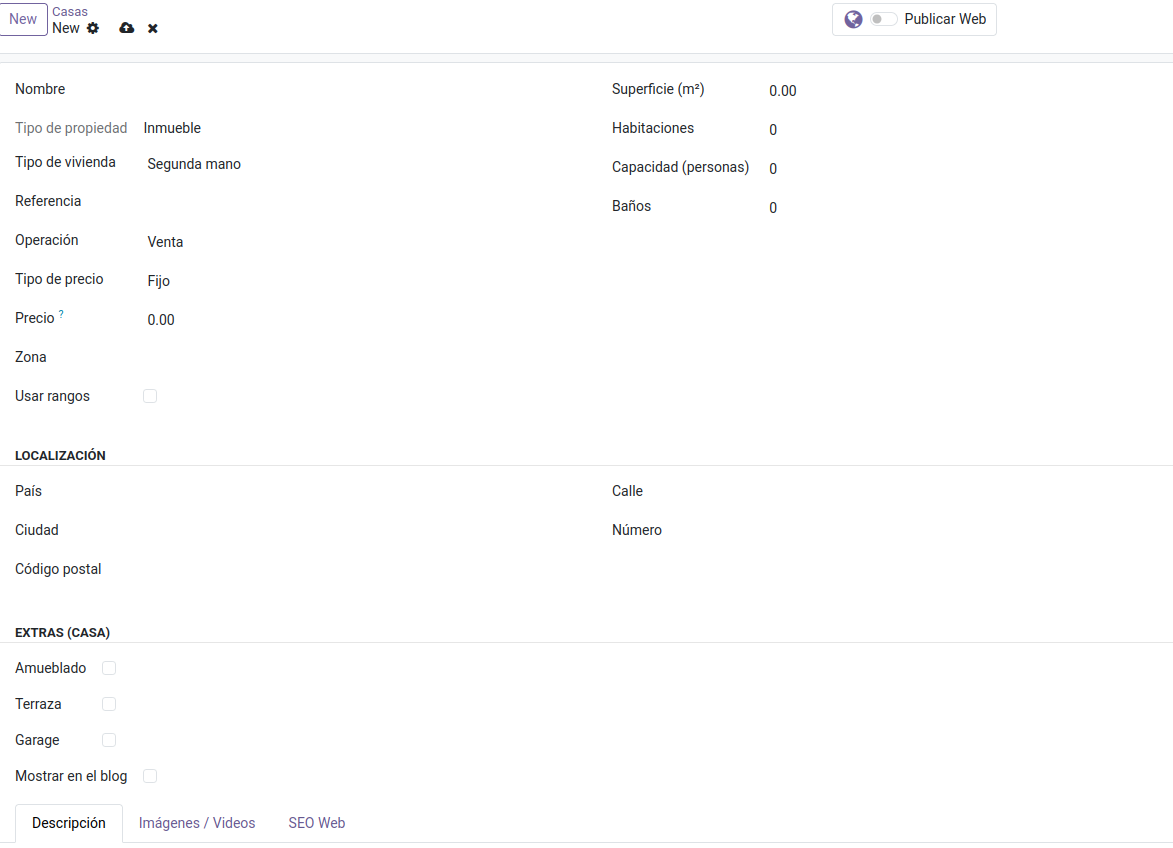
Task: Select the Descripción tab
Action: (x=68, y=822)
